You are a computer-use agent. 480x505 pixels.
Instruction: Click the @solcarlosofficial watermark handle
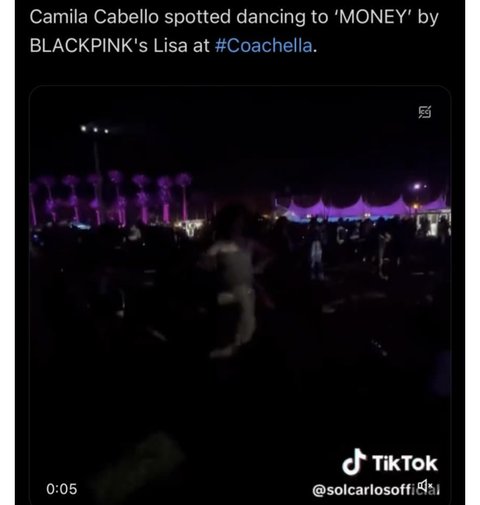point(376,490)
